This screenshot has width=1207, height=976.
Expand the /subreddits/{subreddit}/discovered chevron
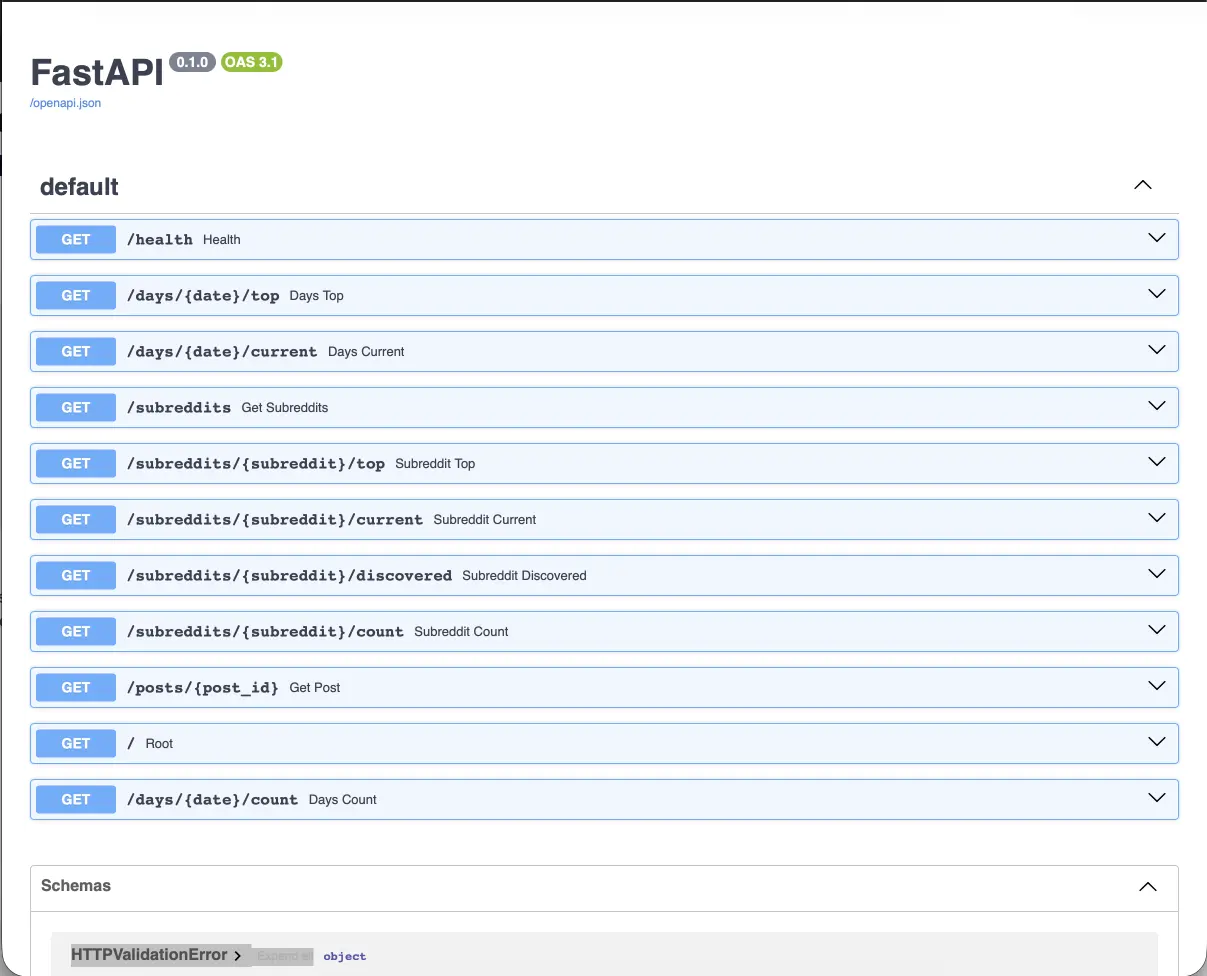1157,574
